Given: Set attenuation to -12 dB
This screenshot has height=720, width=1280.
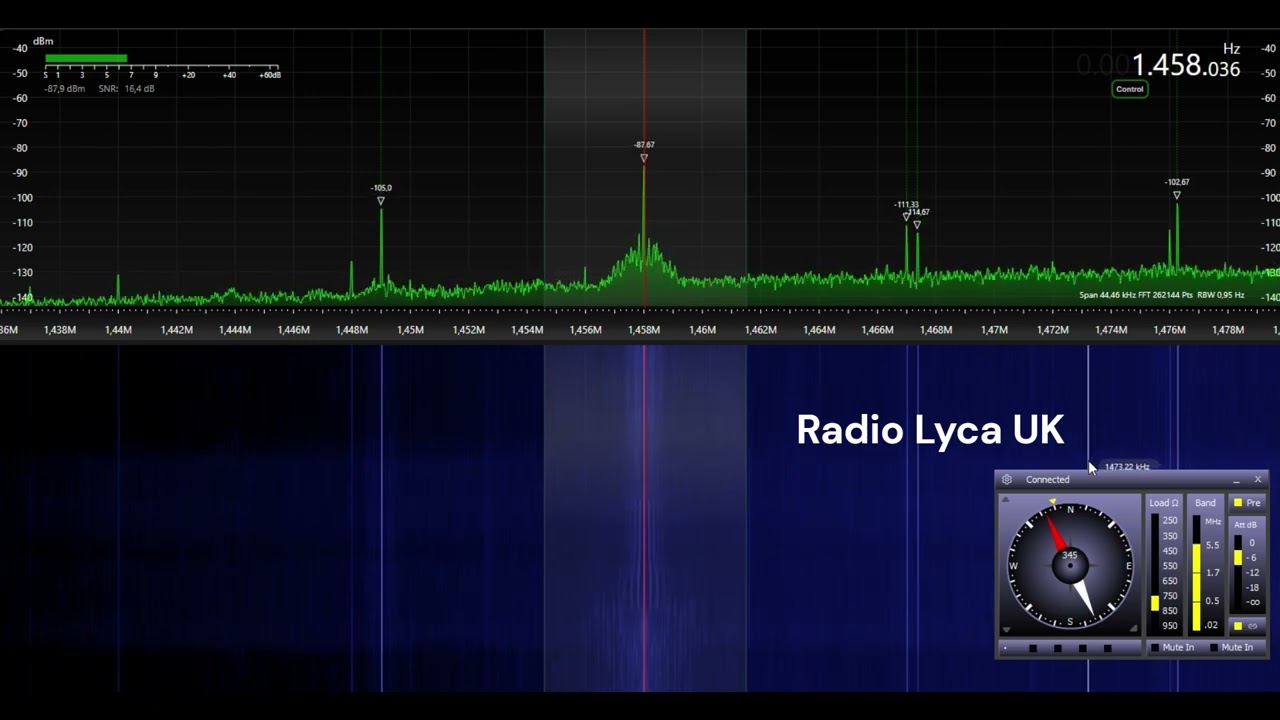Looking at the screenshot, I should pos(1252,572).
